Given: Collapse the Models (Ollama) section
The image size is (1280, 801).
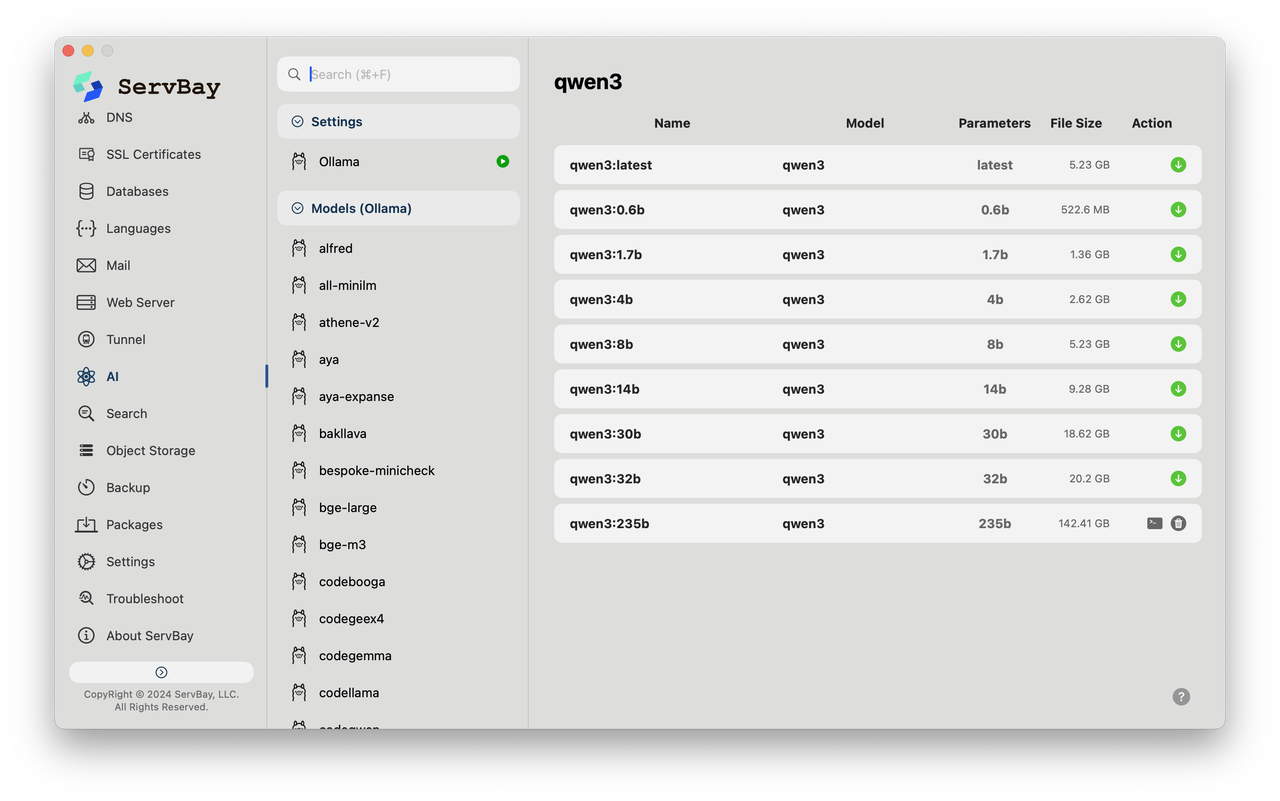Looking at the screenshot, I should click(297, 208).
